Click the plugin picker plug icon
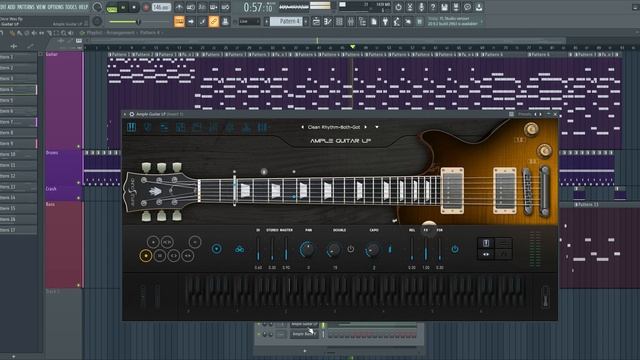 pos(385,22)
